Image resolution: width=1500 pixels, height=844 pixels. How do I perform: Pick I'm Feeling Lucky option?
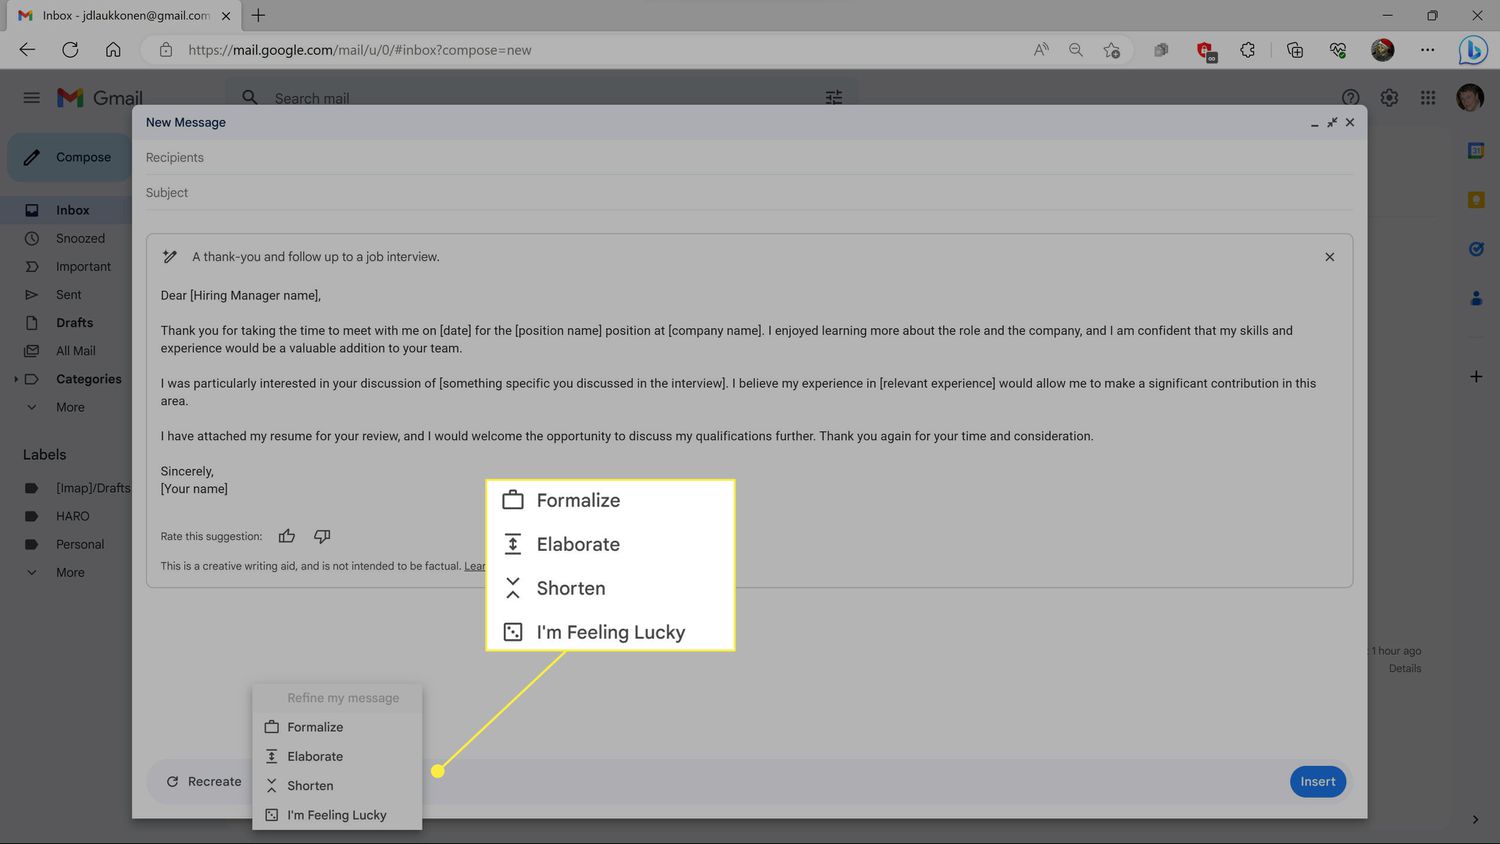[x=336, y=815]
